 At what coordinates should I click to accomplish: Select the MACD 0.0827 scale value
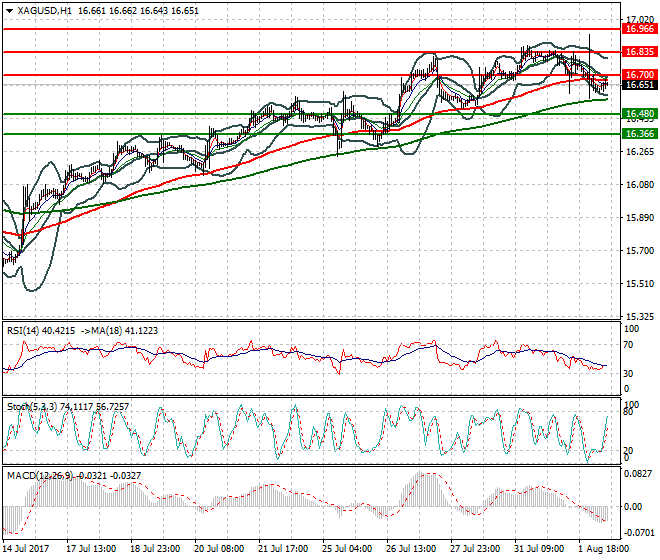click(x=638, y=474)
